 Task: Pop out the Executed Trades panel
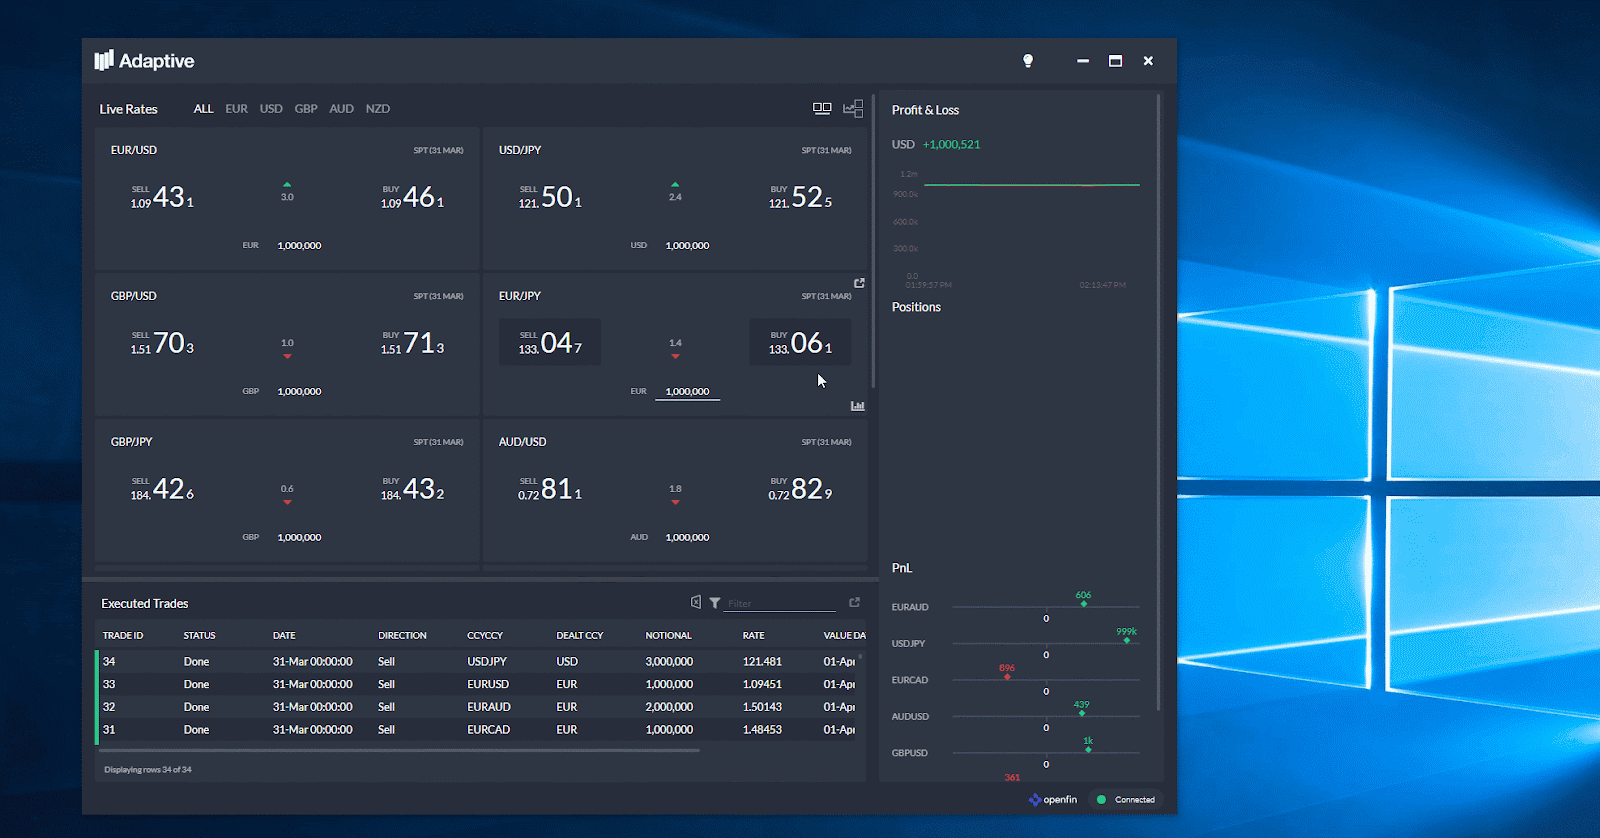(x=854, y=602)
